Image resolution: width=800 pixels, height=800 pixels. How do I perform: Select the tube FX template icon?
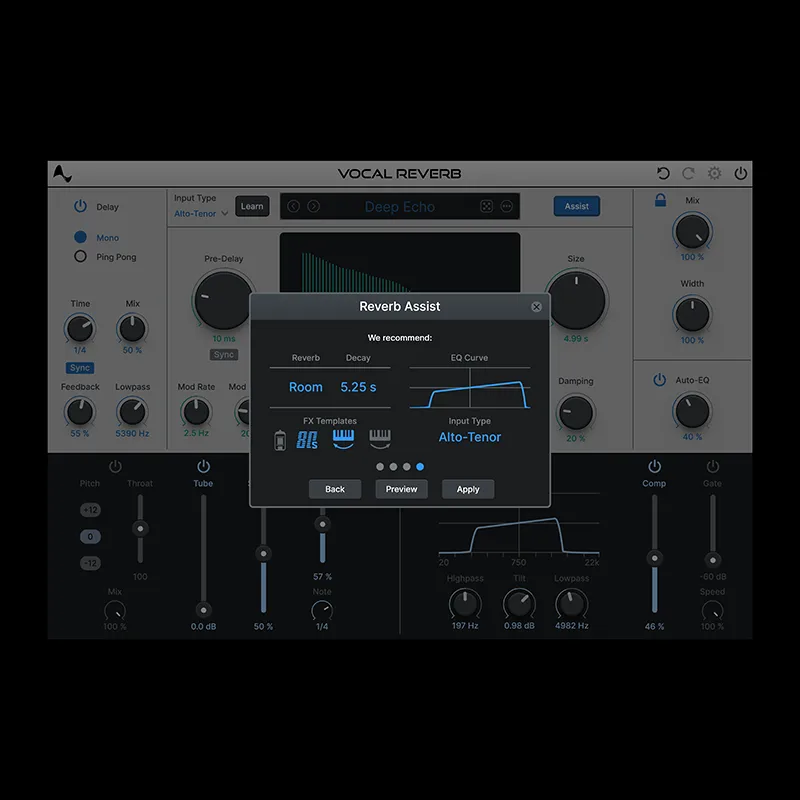coord(280,440)
